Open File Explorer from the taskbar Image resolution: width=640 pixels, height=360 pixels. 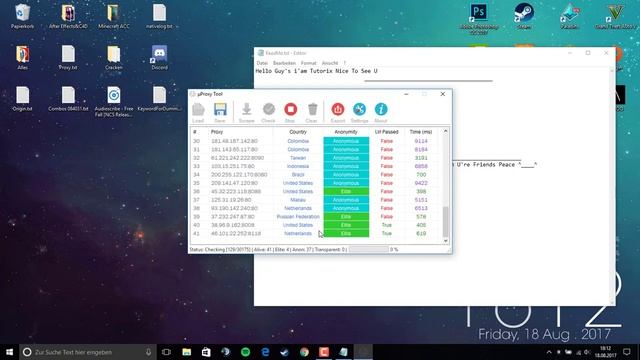(187, 352)
